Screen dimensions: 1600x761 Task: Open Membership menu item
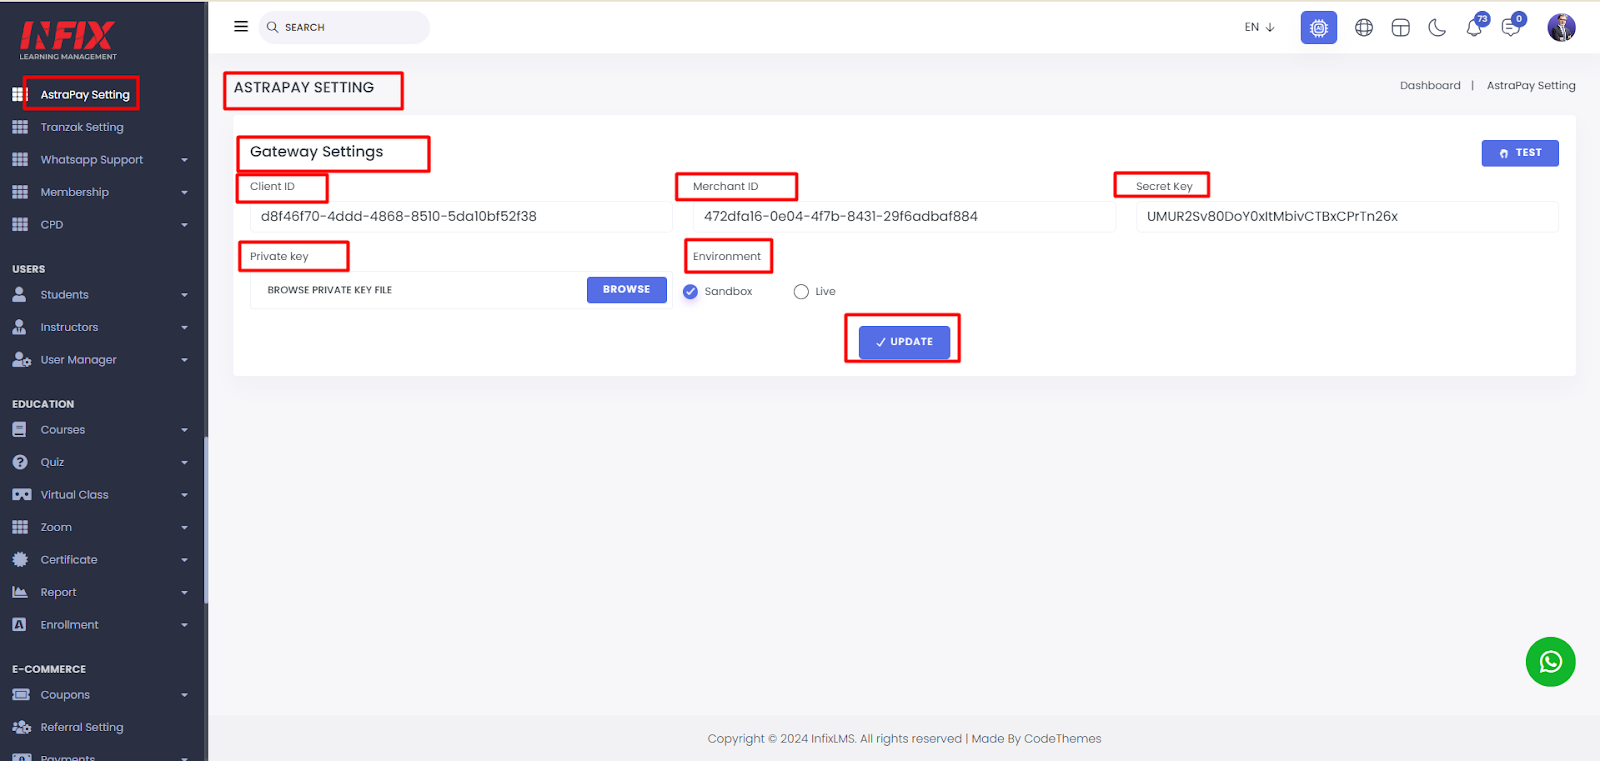pyautogui.click(x=75, y=192)
